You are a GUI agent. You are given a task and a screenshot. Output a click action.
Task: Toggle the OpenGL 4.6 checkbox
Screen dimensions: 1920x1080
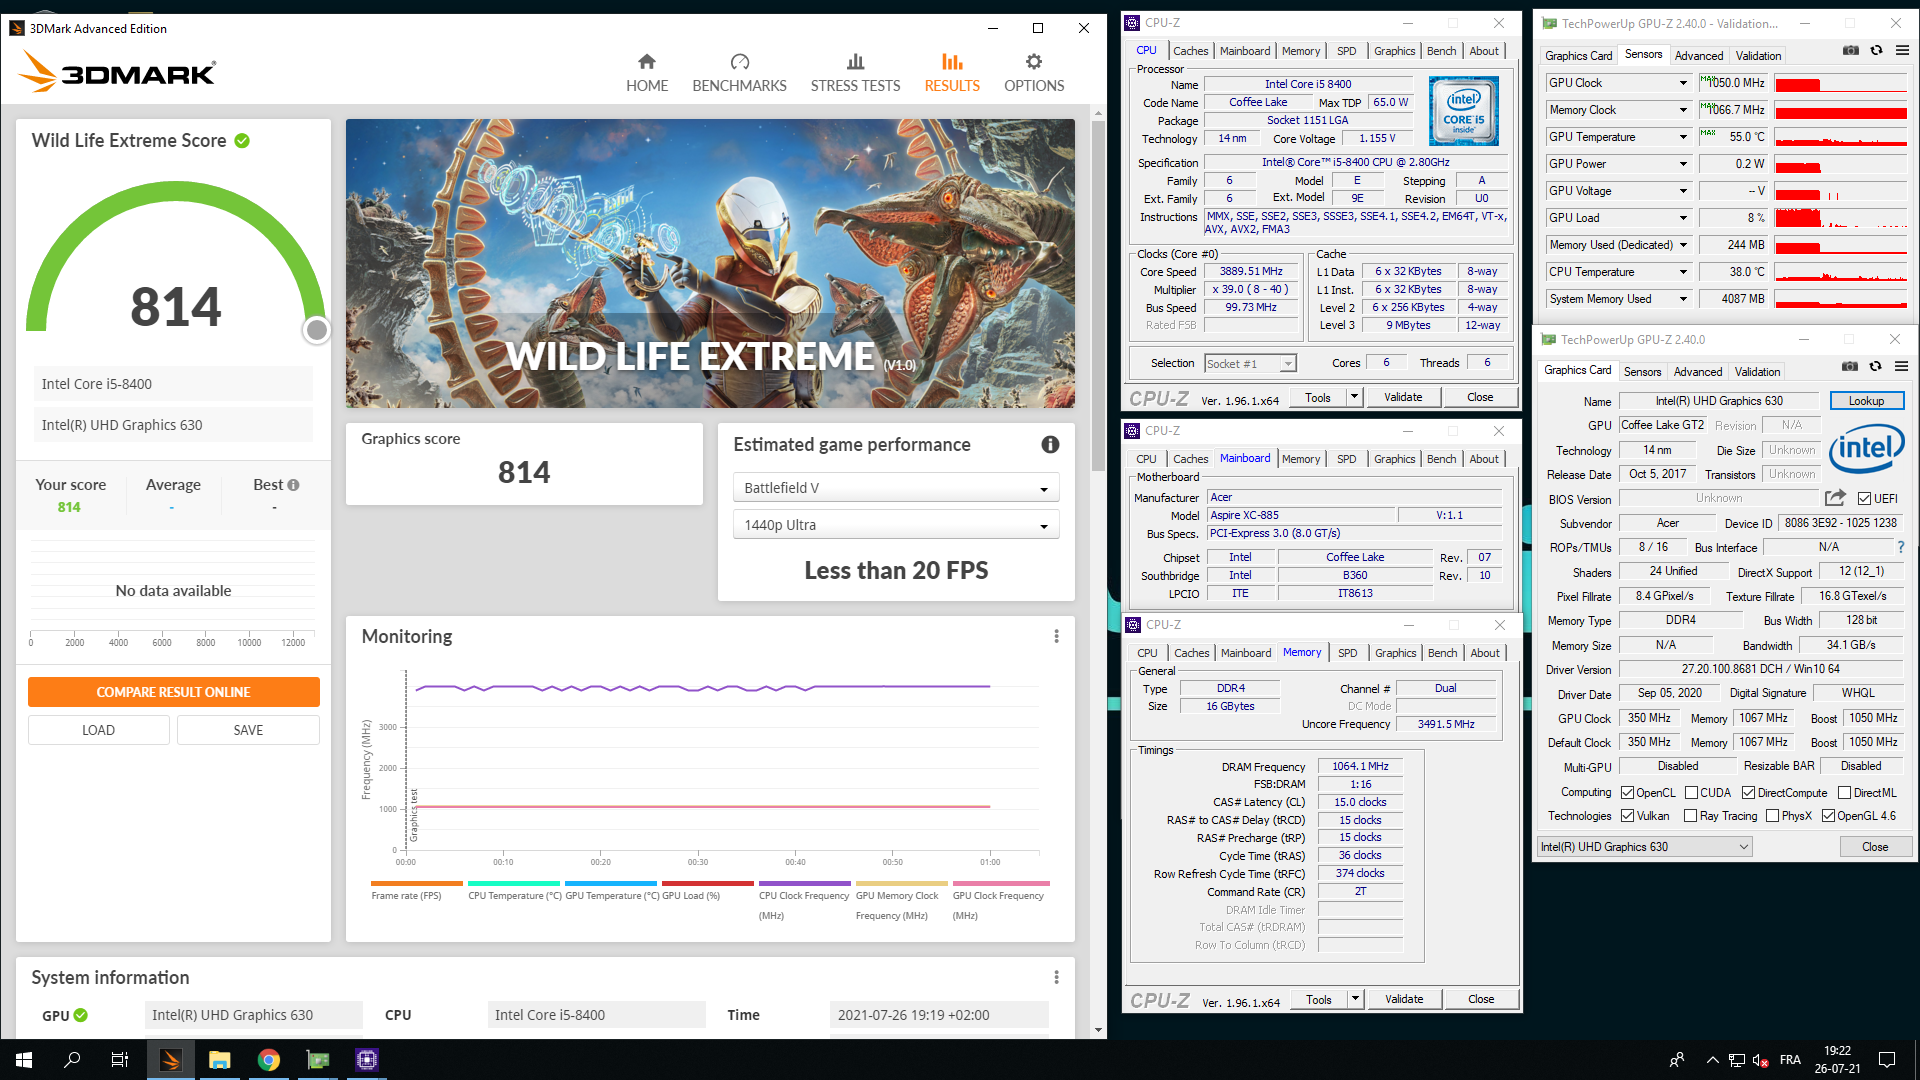[x=1828, y=816]
